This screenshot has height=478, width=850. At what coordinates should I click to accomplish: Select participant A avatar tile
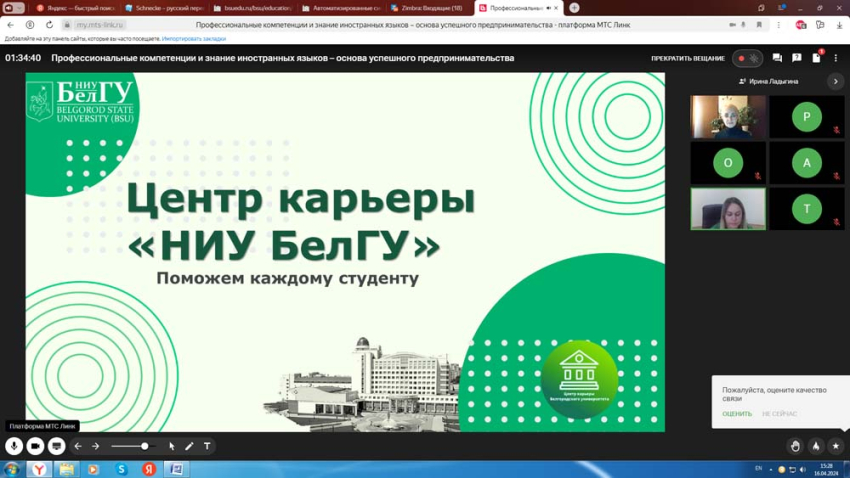point(807,163)
